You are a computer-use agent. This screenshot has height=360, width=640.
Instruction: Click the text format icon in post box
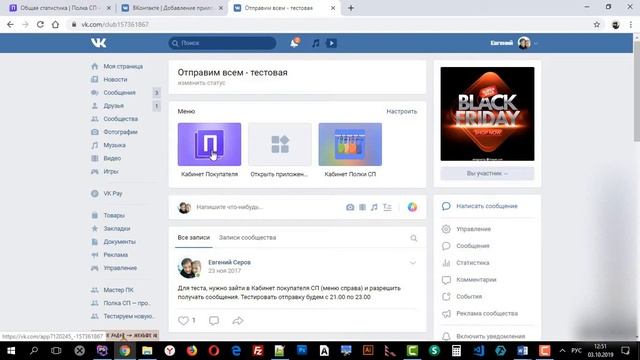[x=387, y=207]
